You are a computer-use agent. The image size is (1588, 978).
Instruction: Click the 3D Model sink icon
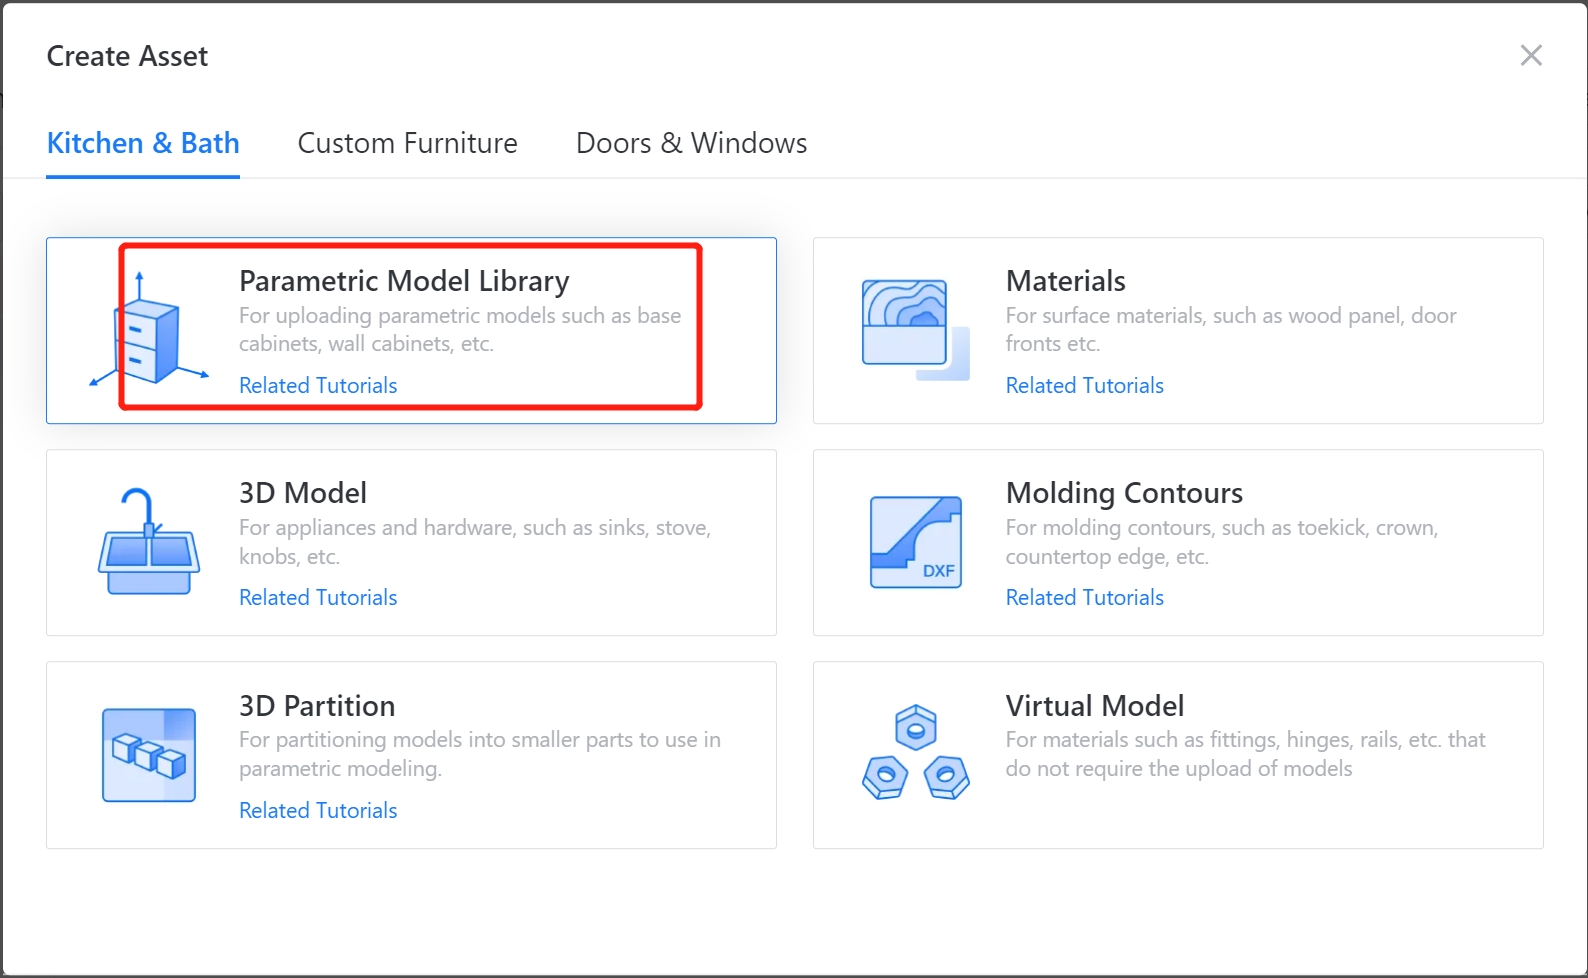tap(149, 543)
